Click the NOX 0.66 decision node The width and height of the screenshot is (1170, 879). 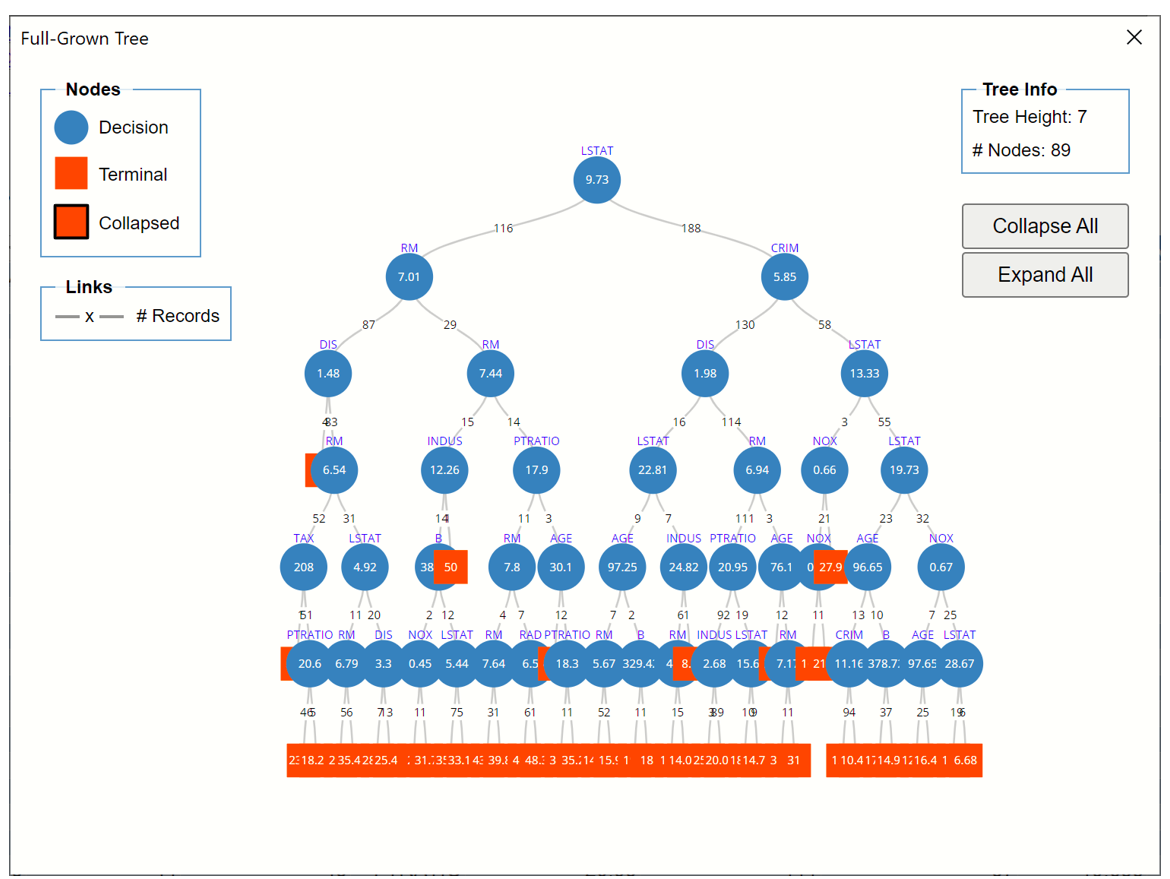(825, 470)
